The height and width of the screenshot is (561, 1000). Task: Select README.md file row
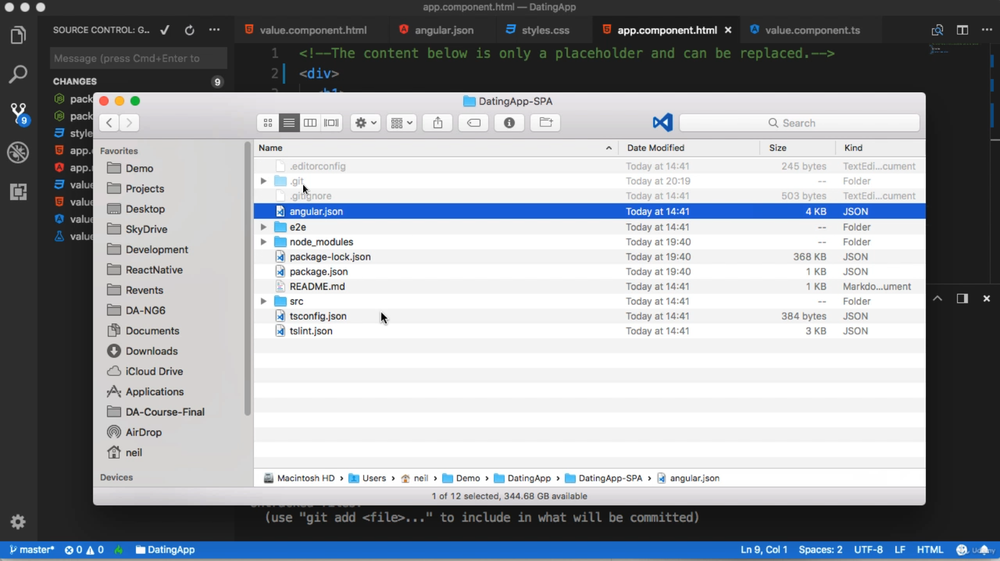[x=589, y=286]
